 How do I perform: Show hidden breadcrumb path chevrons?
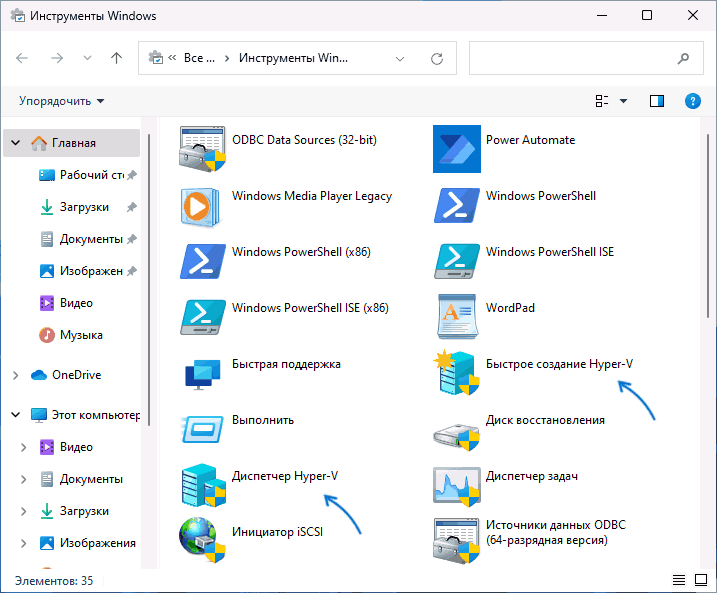[172, 58]
